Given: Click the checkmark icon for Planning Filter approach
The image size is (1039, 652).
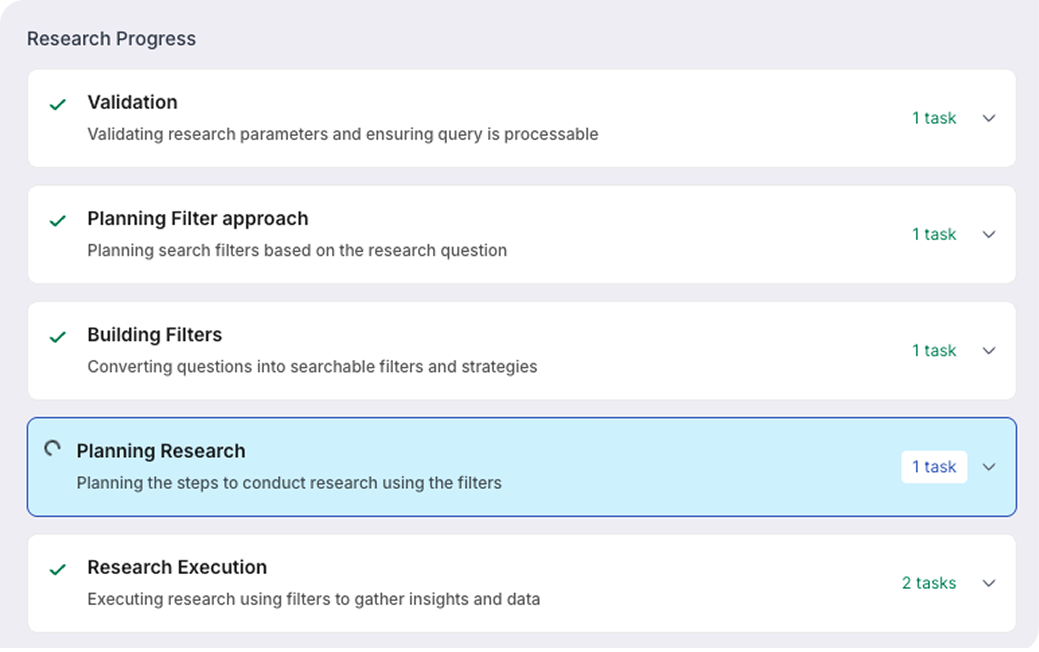Looking at the screenshot, I should tap(58, 220).
